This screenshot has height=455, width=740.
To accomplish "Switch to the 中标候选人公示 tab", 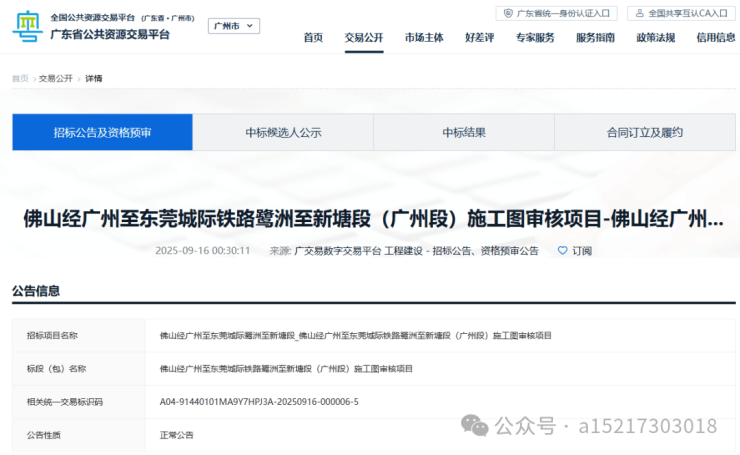I will click(283, 132).
